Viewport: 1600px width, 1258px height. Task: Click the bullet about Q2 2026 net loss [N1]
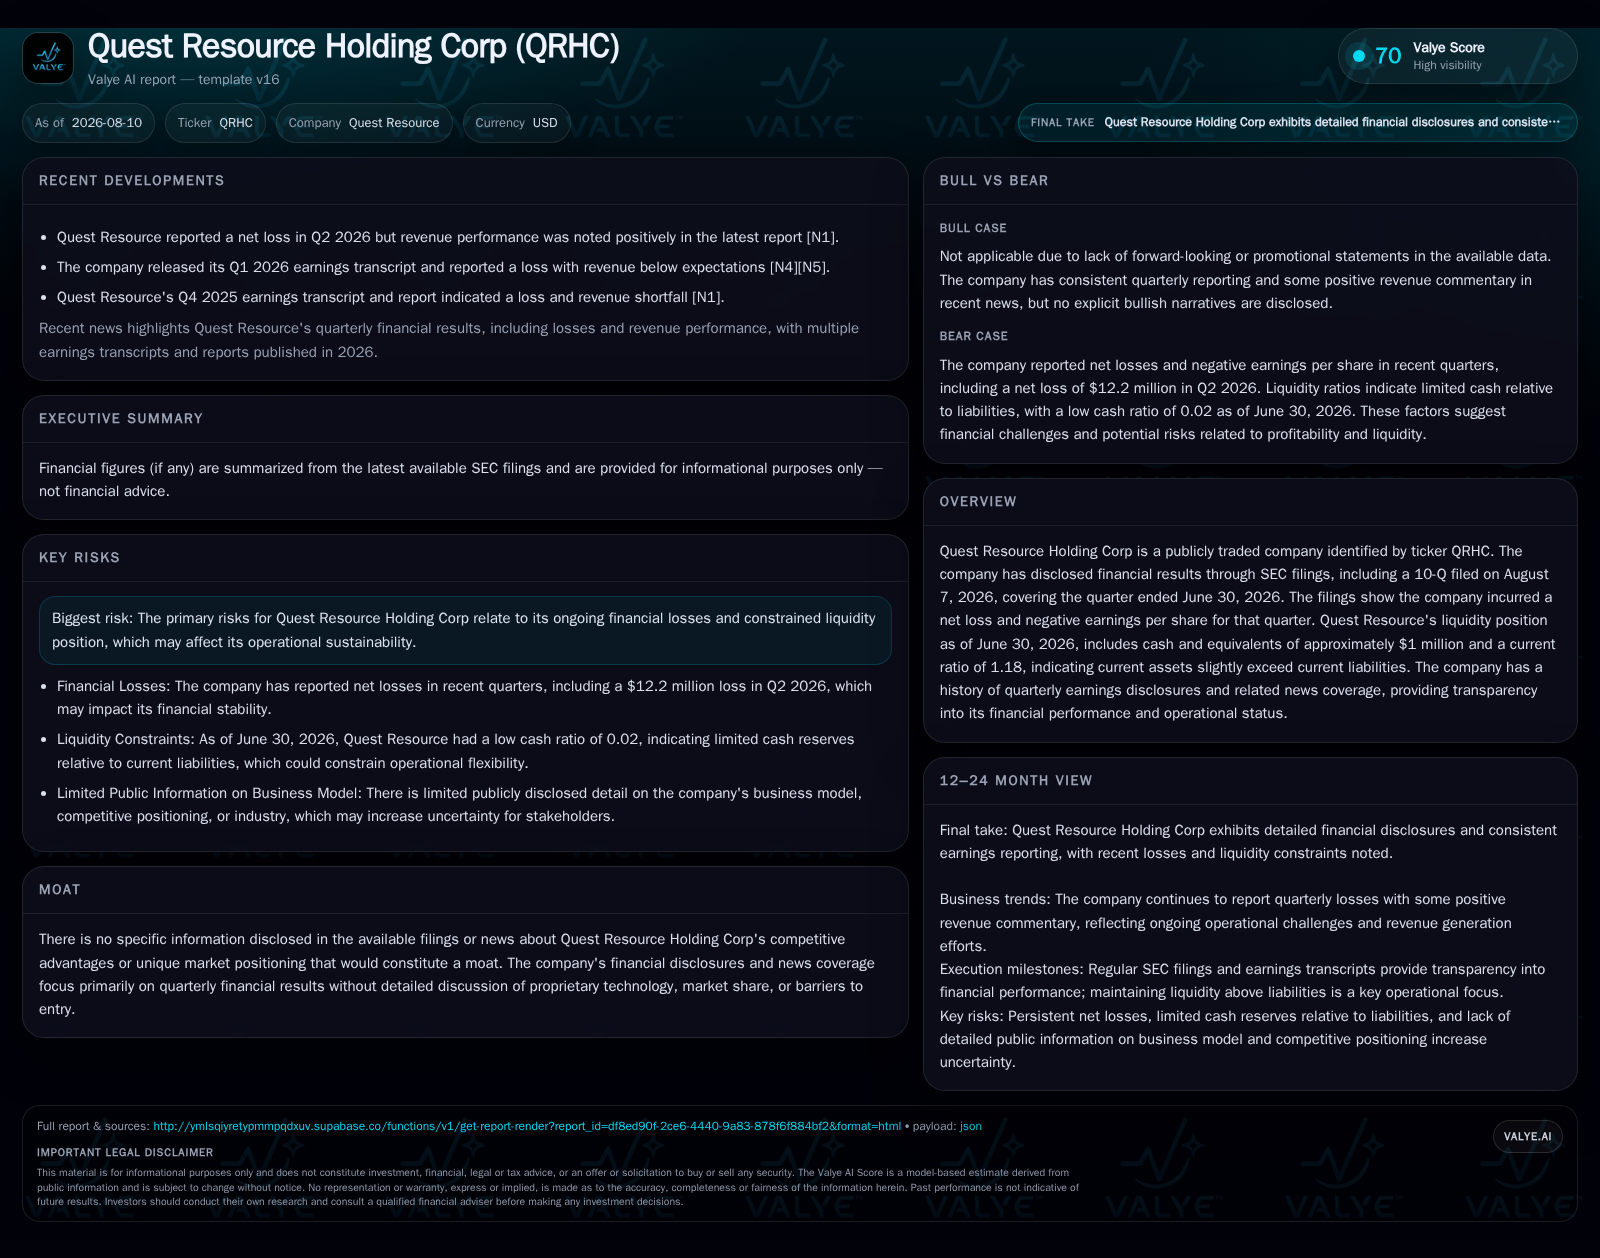[x=447, y=237]
